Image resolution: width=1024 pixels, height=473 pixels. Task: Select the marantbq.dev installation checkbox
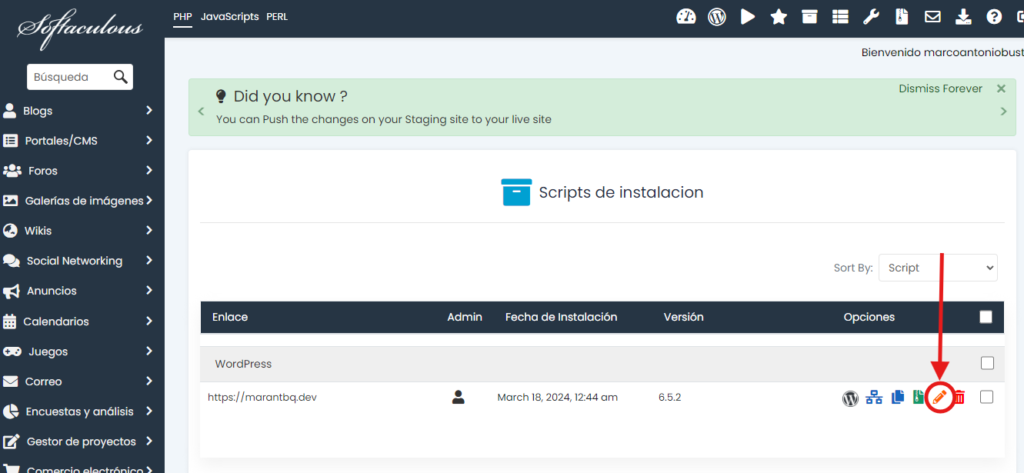point(987,397)
